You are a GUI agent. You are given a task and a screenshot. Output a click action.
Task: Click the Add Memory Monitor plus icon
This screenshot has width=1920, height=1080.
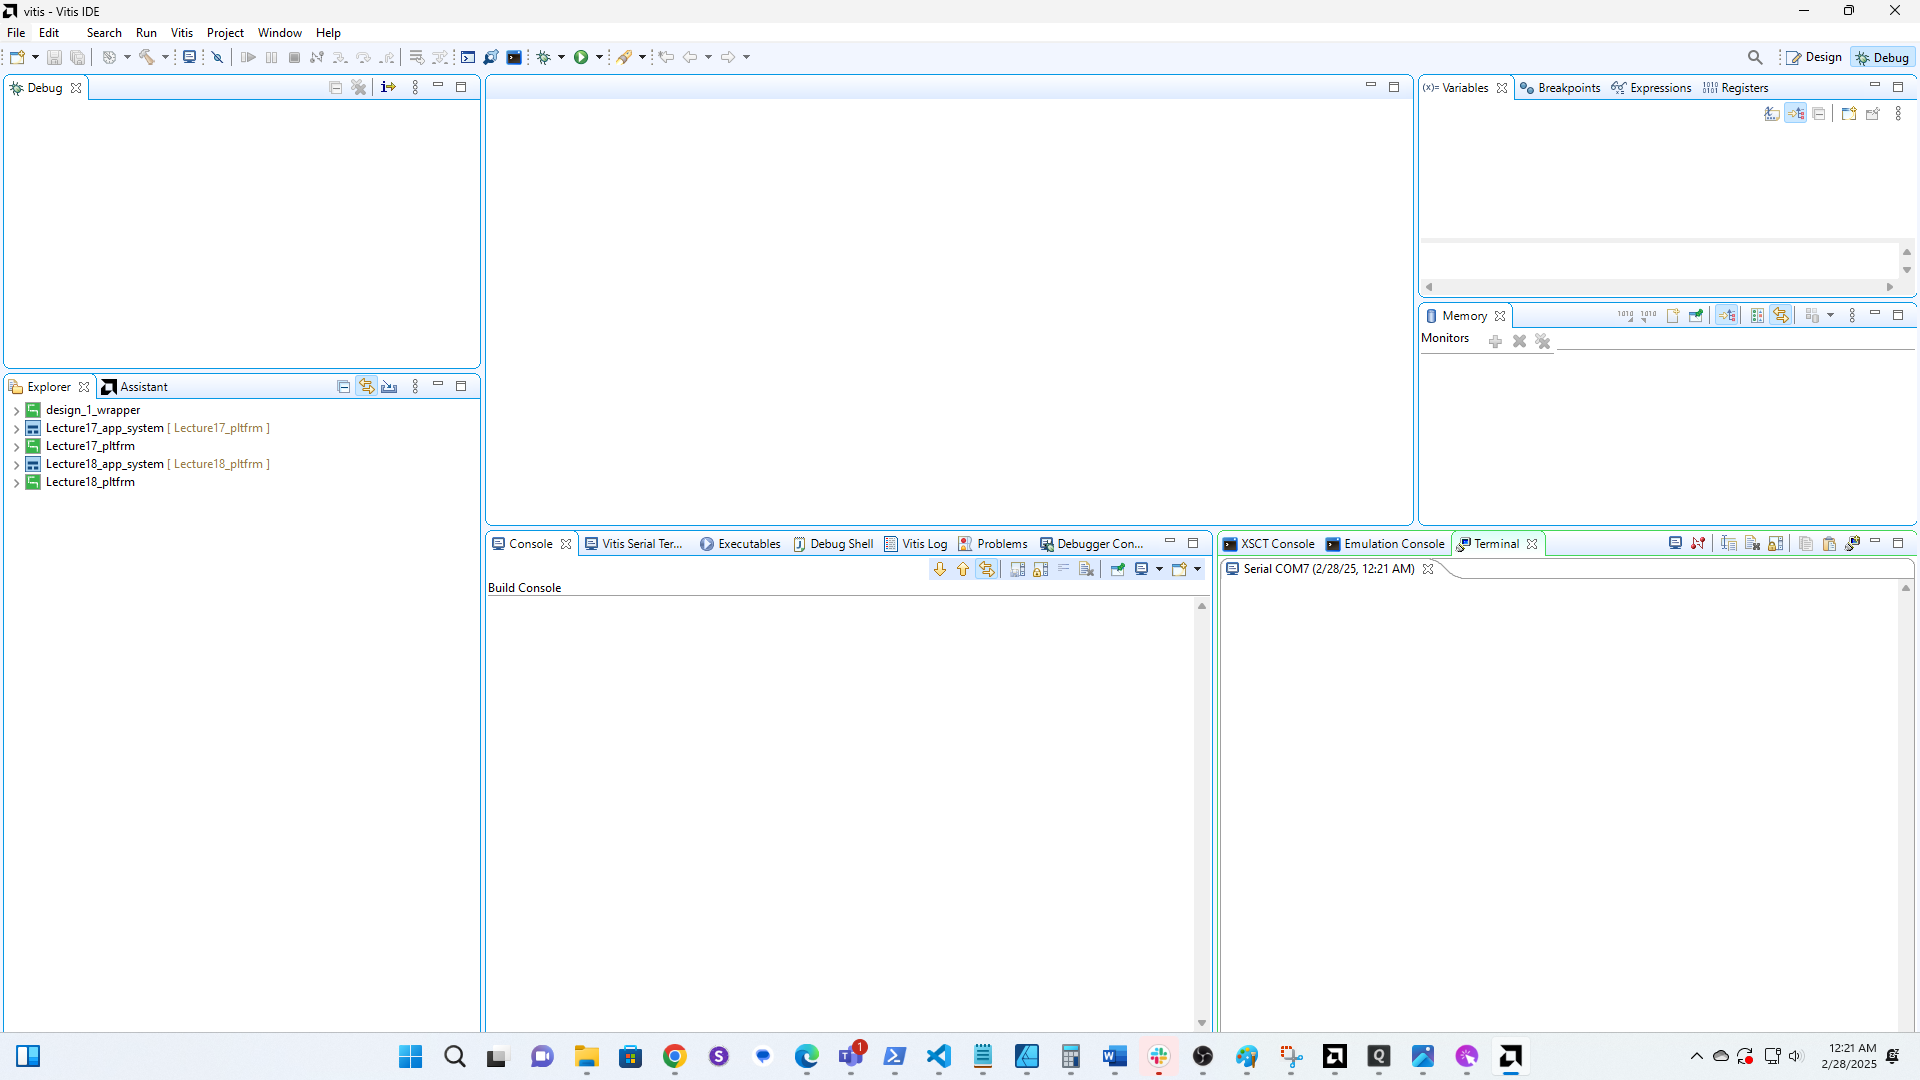[x=1495, y=341]
